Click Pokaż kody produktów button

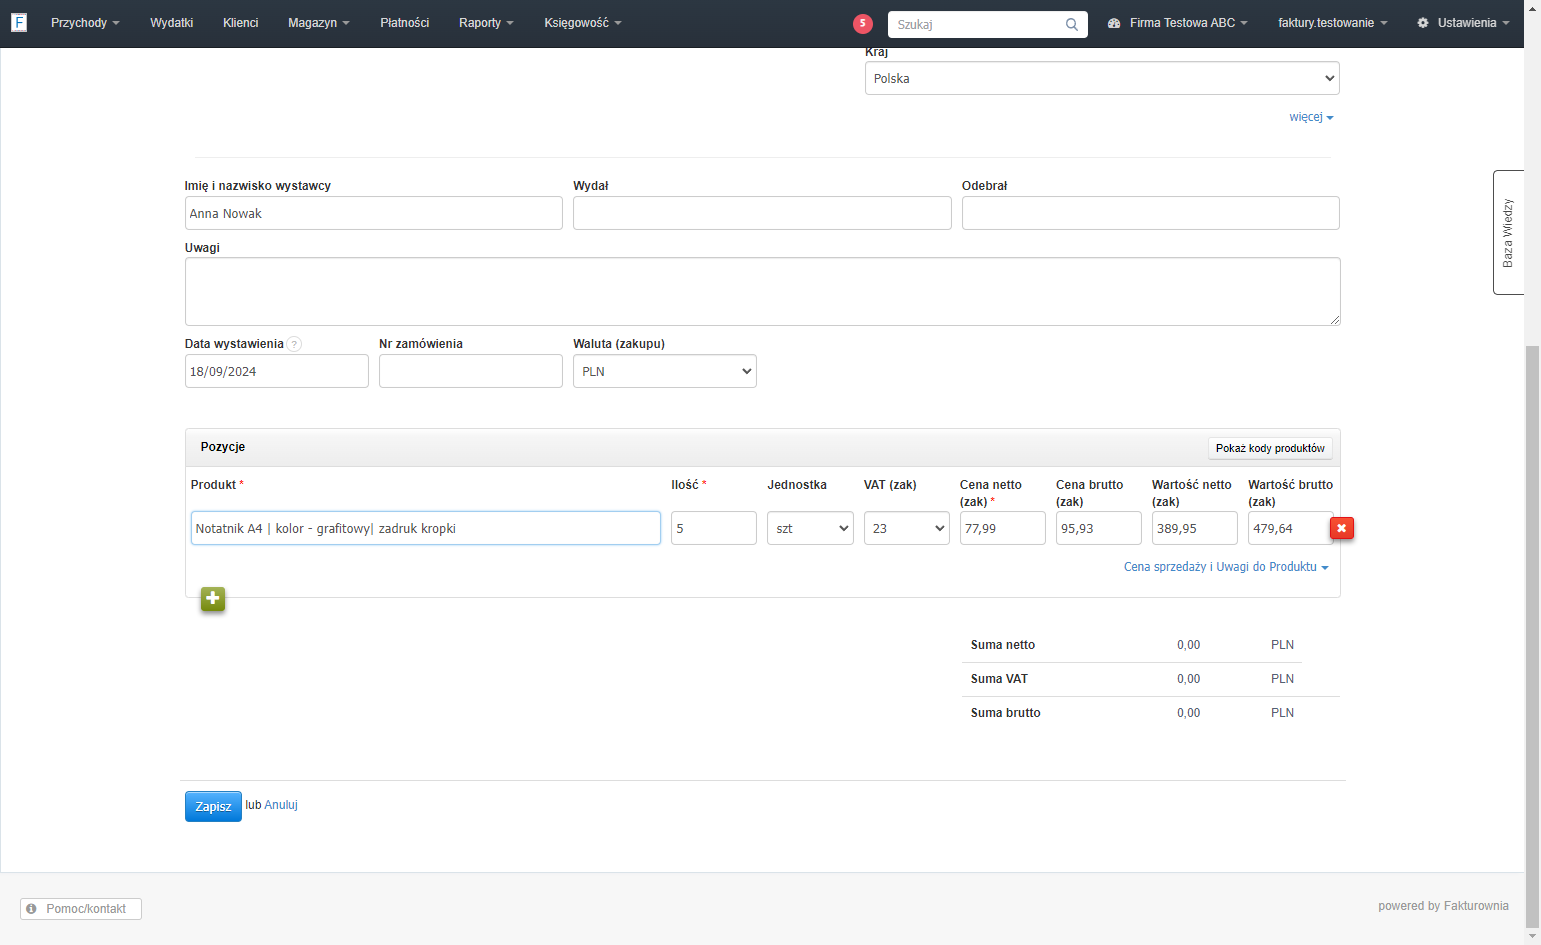[x=1270, y=448]
